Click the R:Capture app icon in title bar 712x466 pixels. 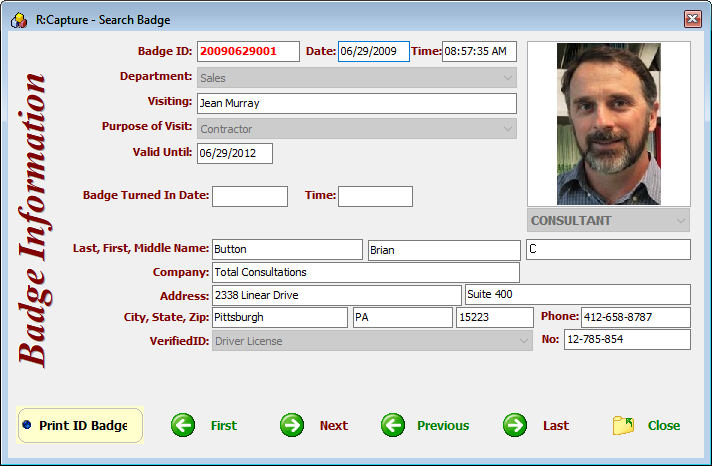[x=19, y=20]
